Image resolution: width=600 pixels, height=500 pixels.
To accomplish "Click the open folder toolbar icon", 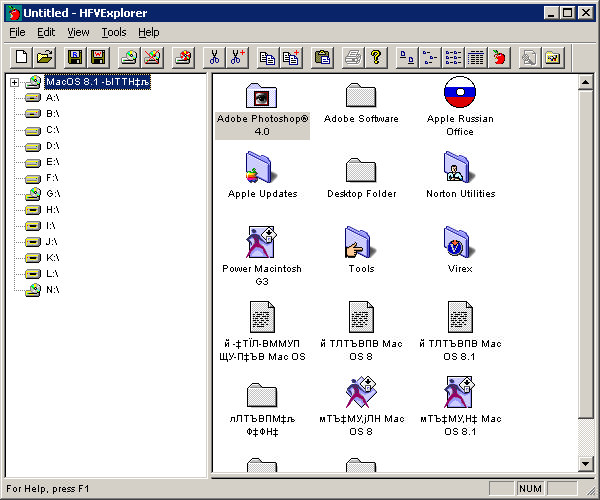I will click(x=43, y=57).
